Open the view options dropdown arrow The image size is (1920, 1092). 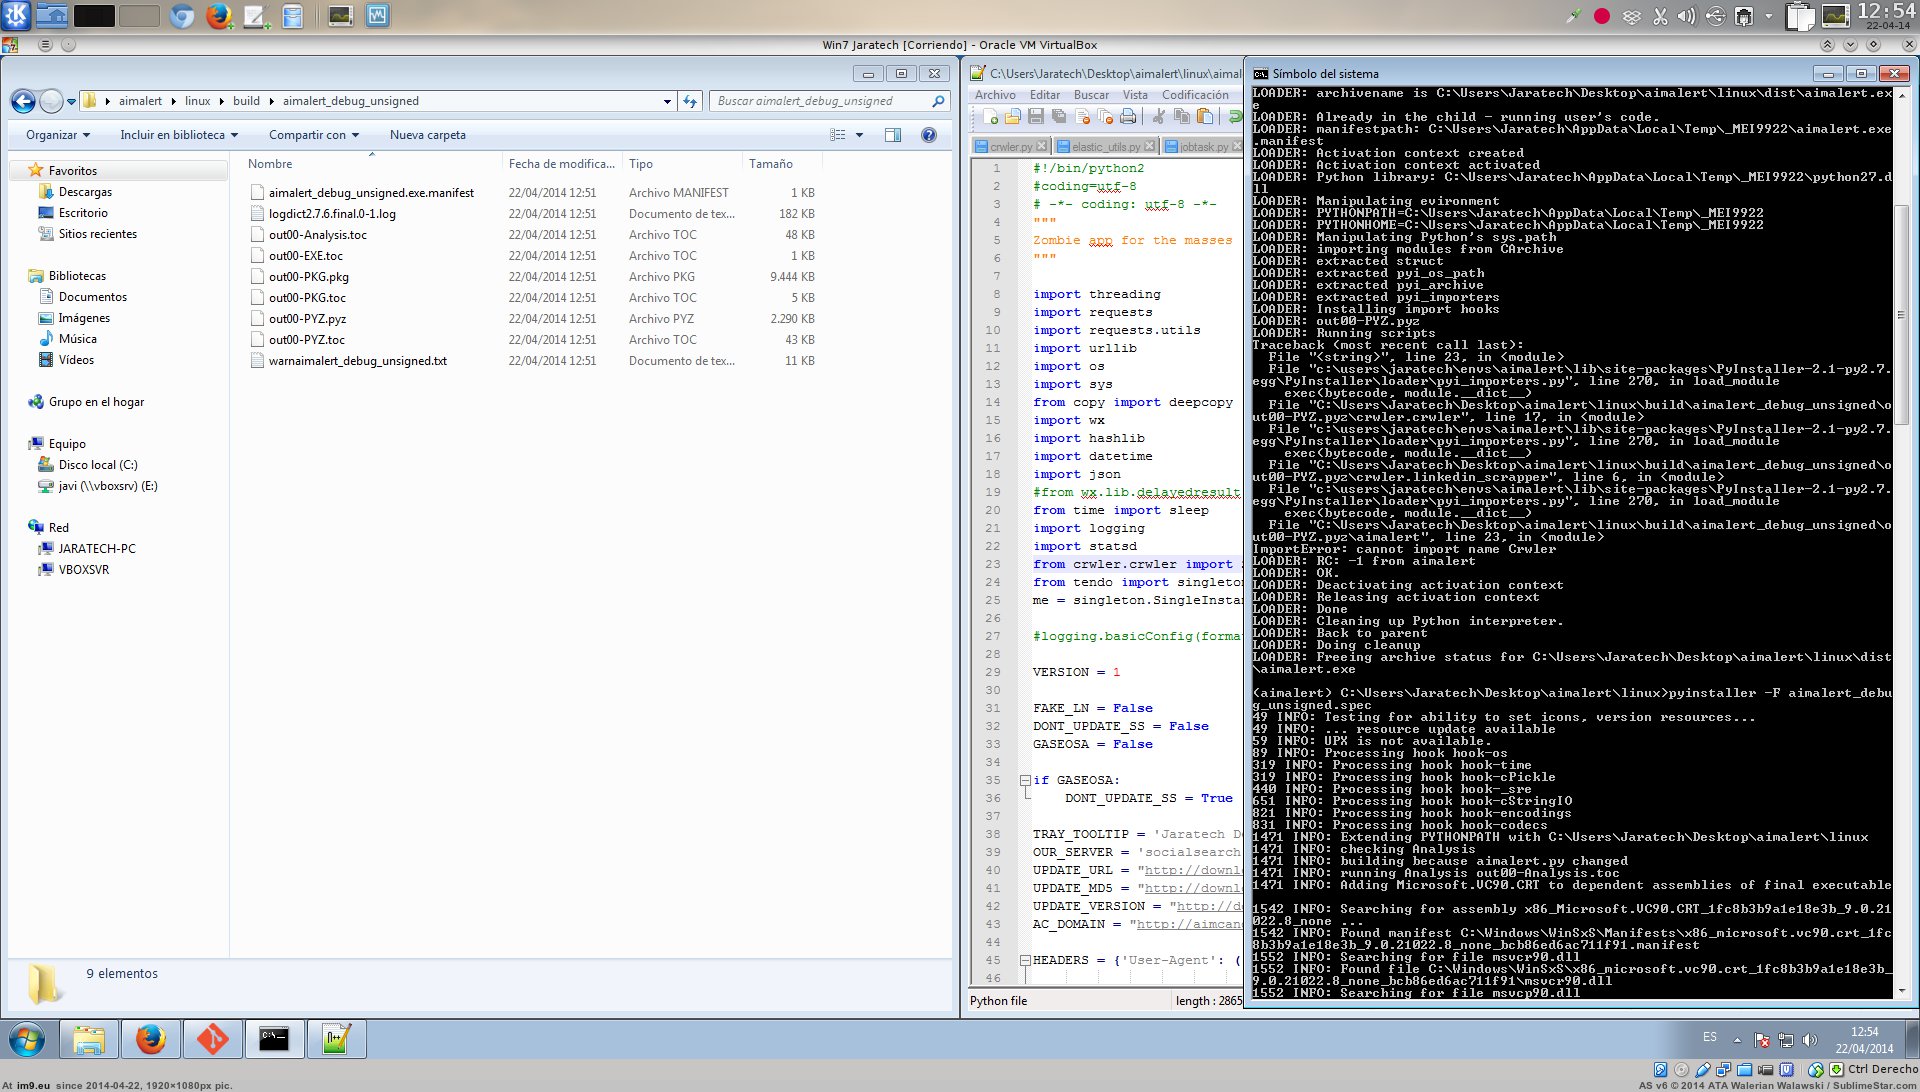(x=859, y=135)
